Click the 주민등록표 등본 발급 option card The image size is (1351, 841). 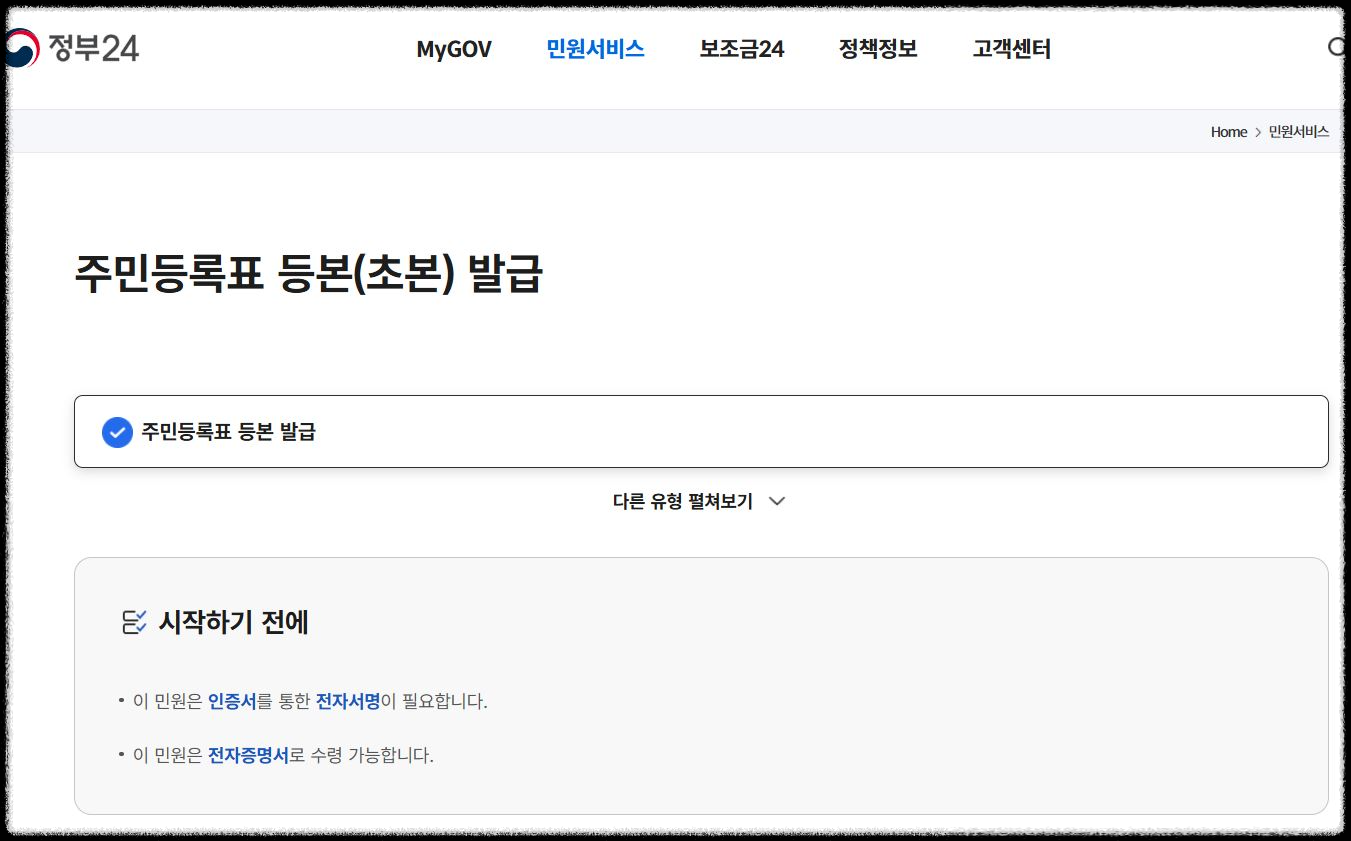pyautogui.click(x=700, y=431)
